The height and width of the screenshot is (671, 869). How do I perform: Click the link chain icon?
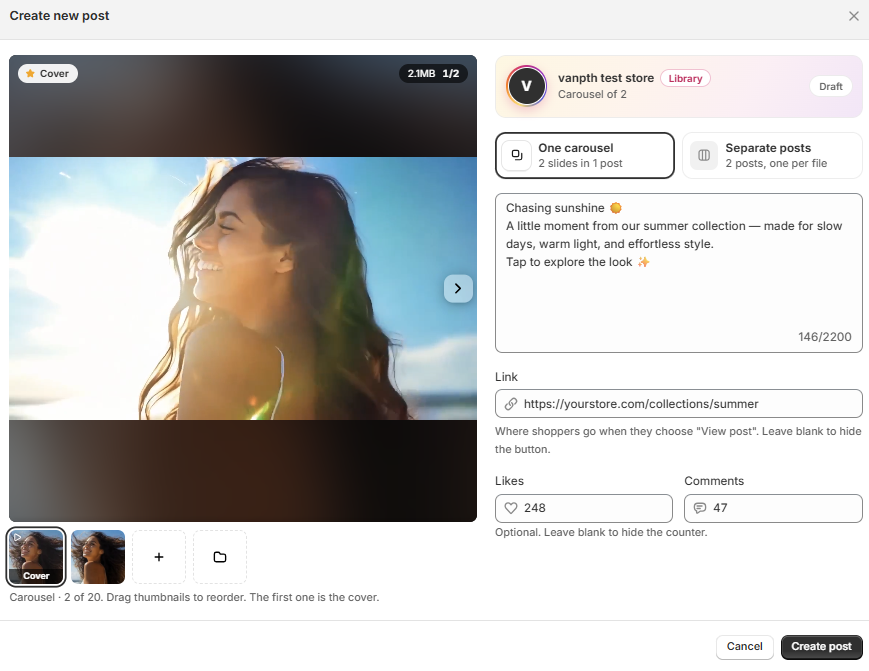pyautogui.click(x=510, y=404)
